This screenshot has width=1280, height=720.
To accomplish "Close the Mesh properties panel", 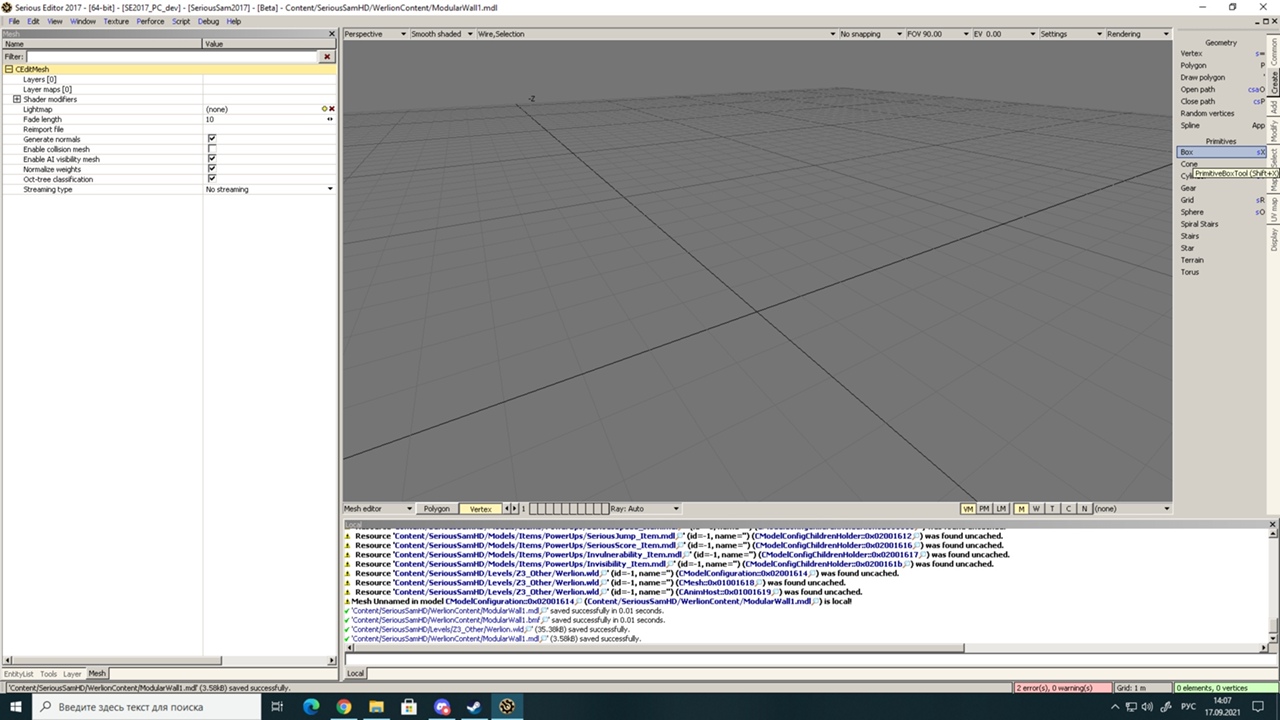I will pyautogui.click(x=332, y=34).
